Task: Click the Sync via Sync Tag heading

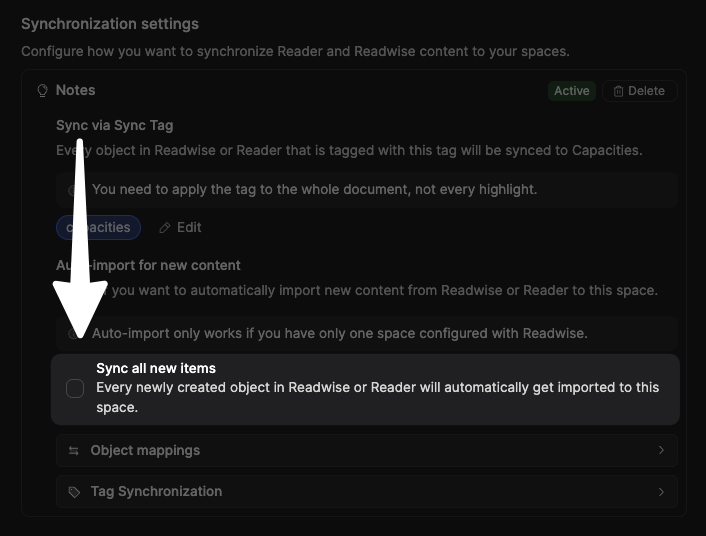Action: tap(114, 125)
